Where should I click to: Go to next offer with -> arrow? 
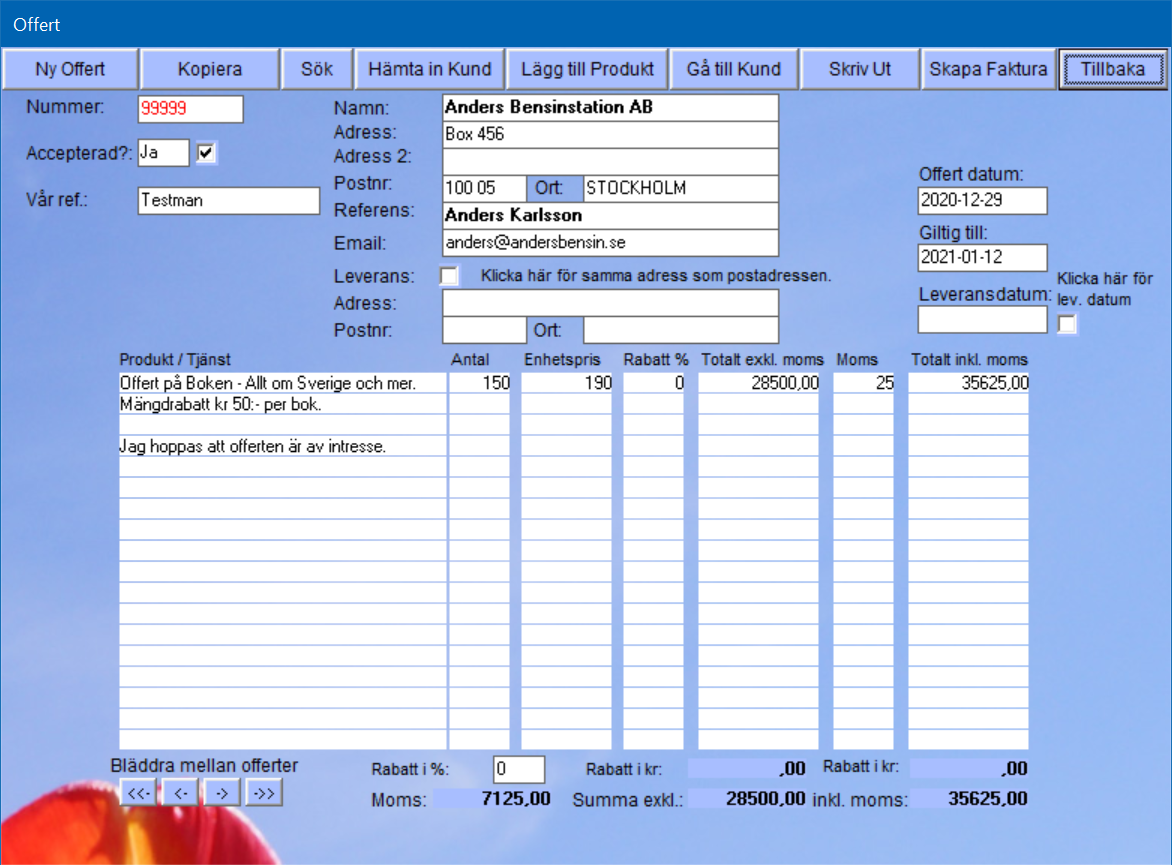pos(222,793)
